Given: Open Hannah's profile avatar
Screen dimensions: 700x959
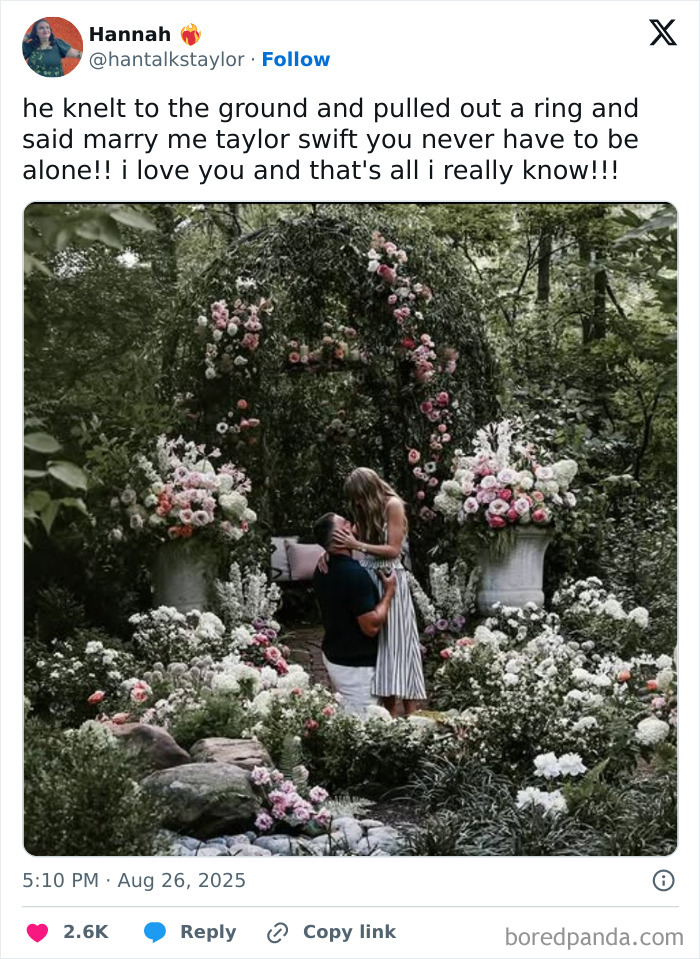Looking at the screenshot, I should (x=52, y=47).
